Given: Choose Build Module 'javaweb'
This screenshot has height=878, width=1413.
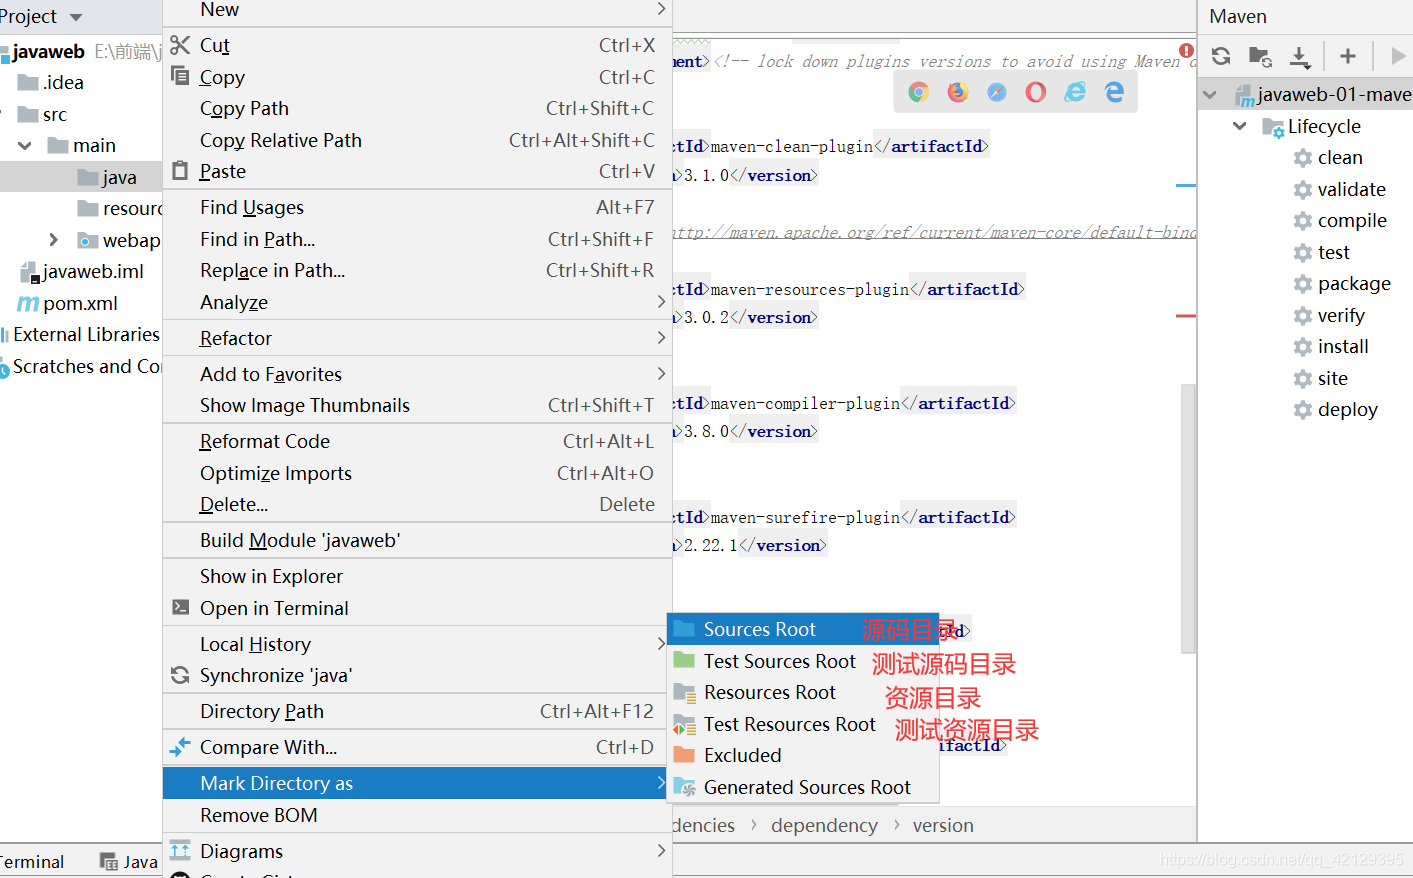Looking at the screenshot, I should (x=417, y=540).
